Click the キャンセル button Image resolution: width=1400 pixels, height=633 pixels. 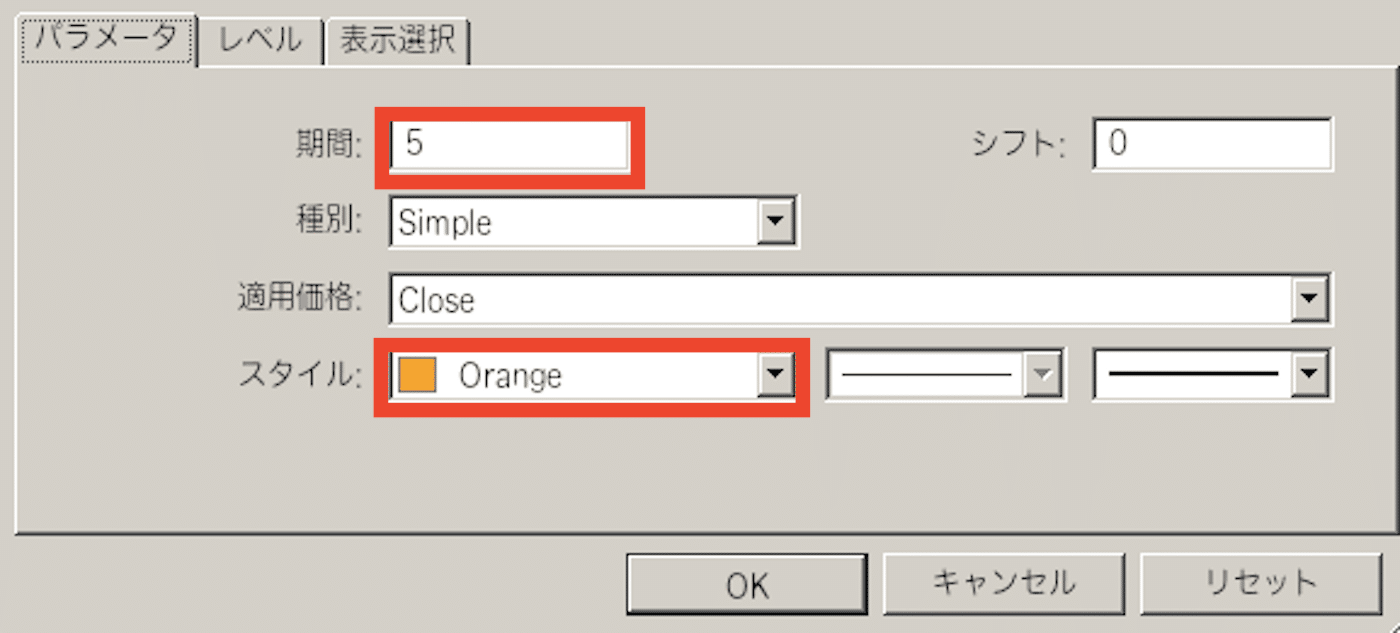tap(1003, 583)
